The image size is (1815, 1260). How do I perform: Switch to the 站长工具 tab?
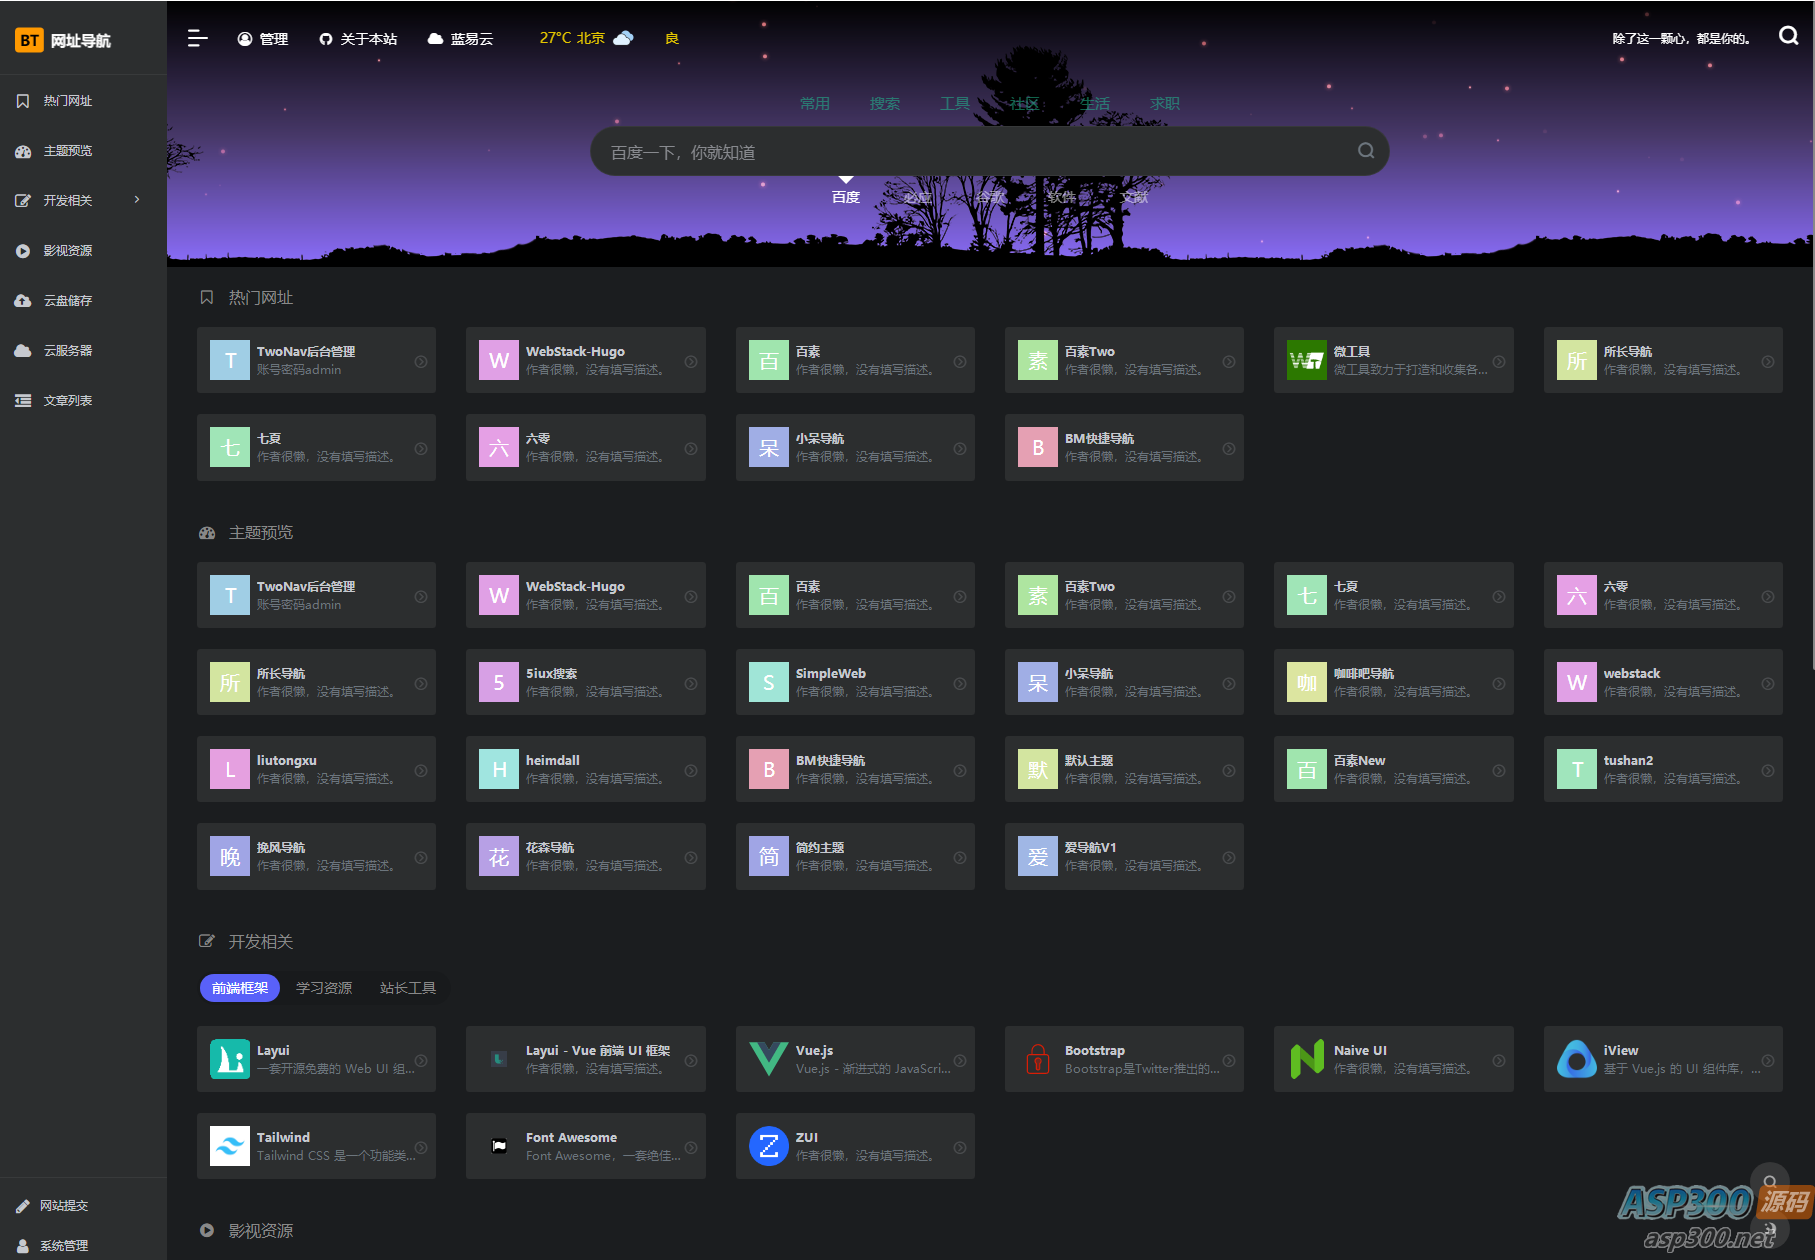click(408, 988)
